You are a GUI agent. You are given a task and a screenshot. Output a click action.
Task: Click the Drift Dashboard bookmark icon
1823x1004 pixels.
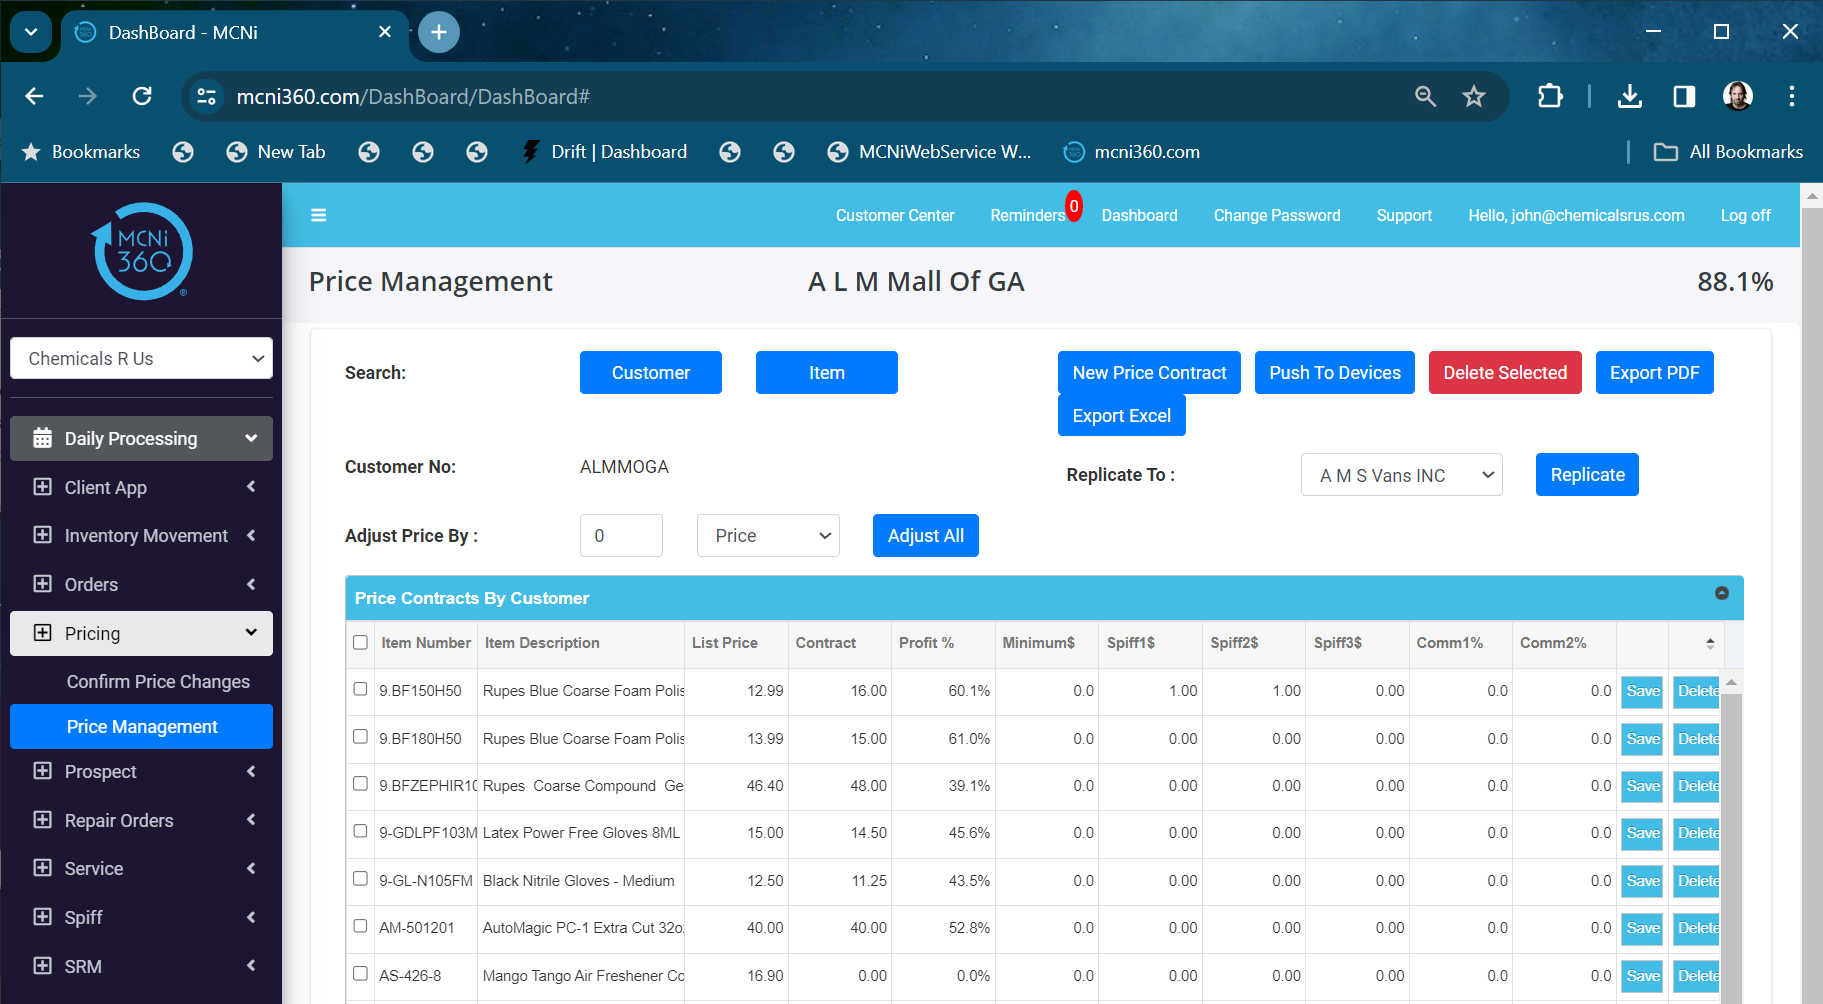(x=529, y=151)
